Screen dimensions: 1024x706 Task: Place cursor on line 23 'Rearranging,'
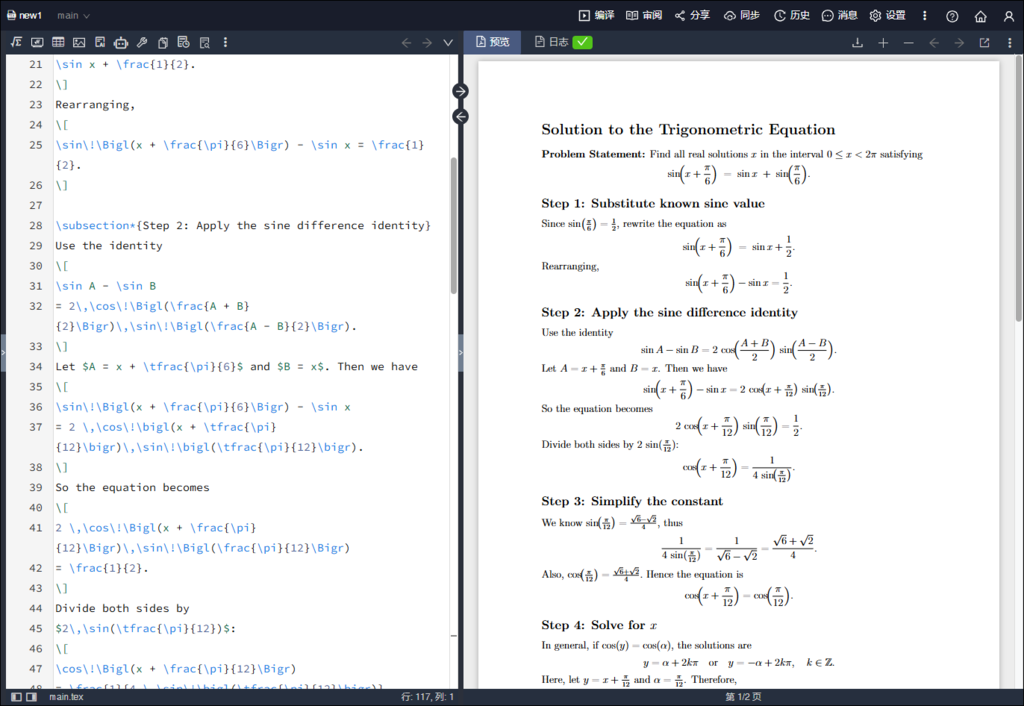(95, 104)
